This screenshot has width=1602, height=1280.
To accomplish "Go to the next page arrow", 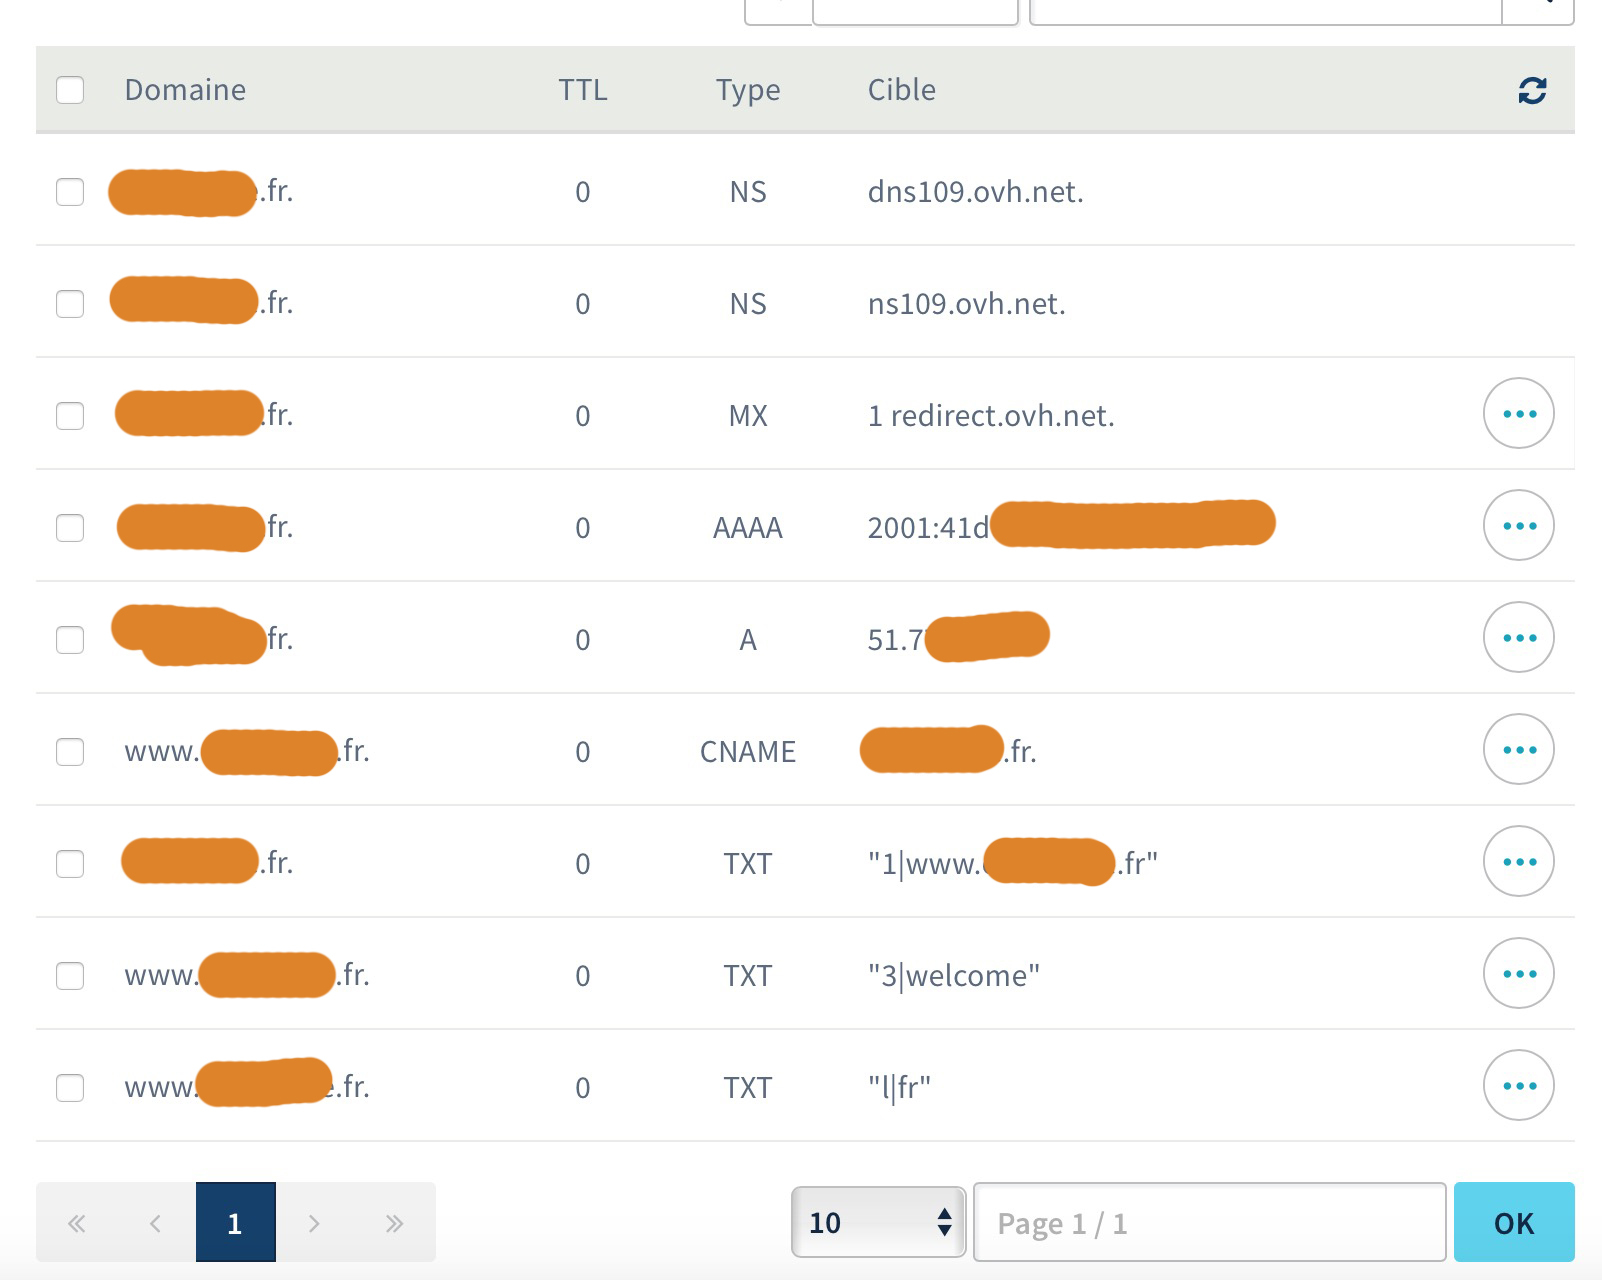I will click(x=314, y=1223).
